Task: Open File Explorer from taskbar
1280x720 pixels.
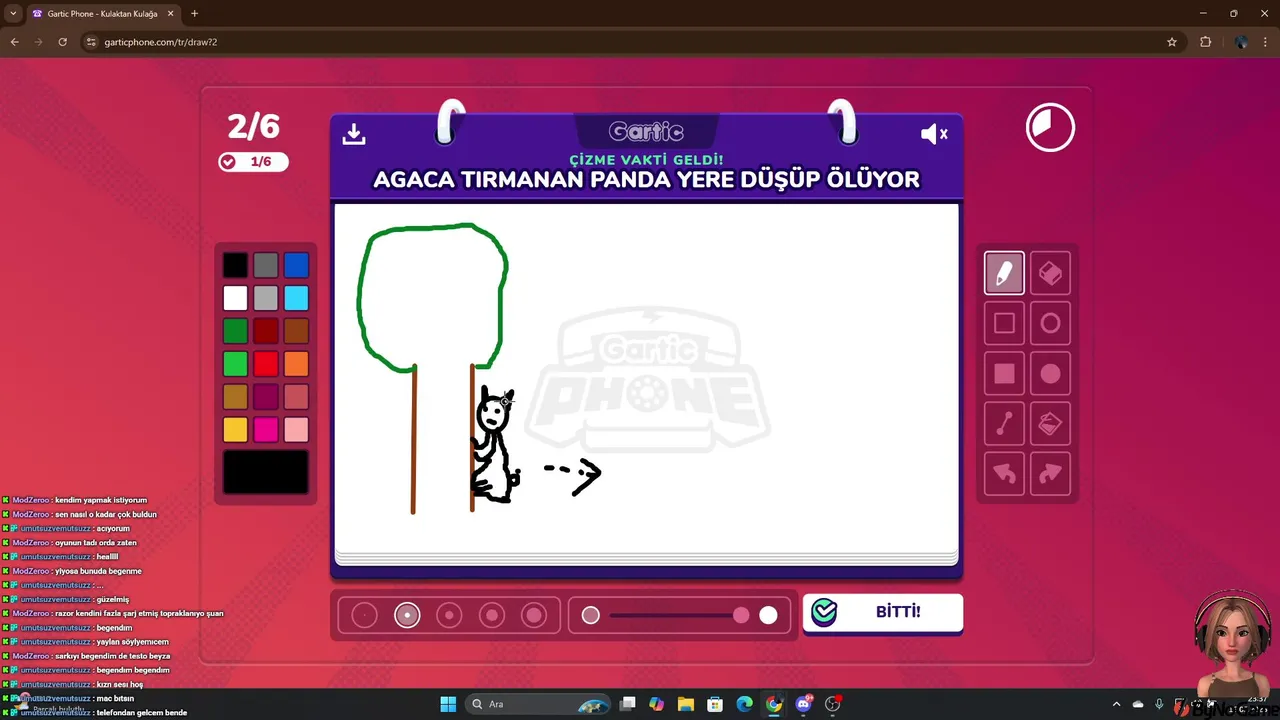Action: 685,704
